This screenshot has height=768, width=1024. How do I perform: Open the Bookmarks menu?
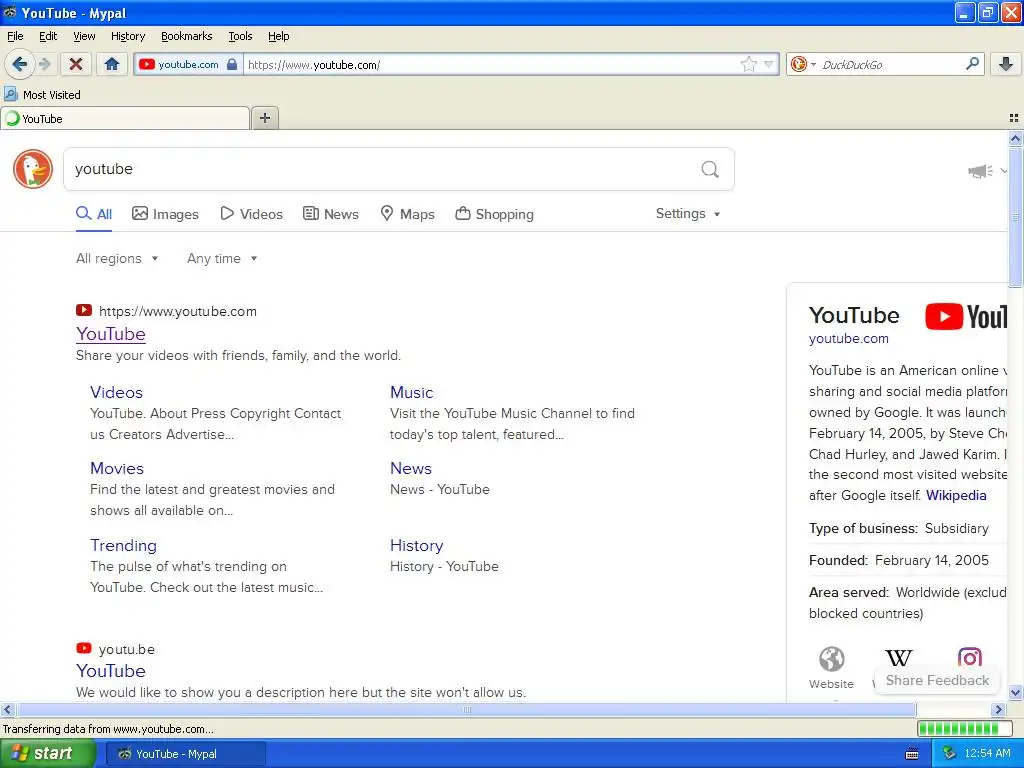click(x=186, y=36)
